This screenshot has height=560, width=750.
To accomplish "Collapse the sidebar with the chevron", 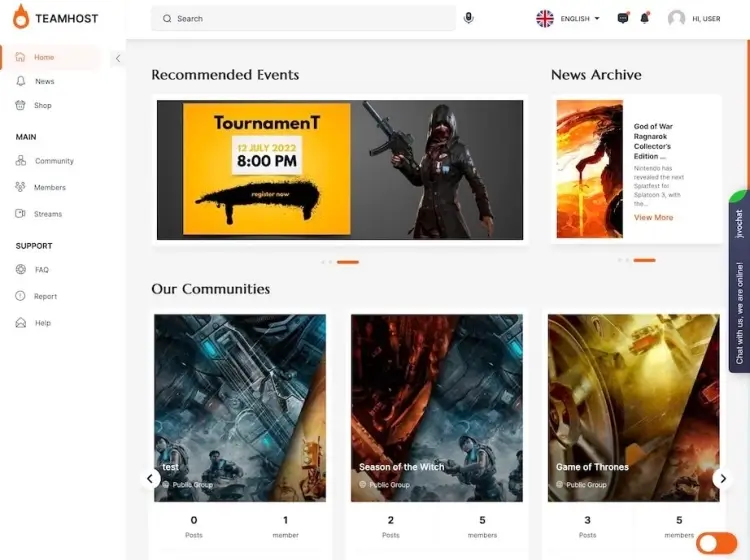I will [118, 58].
